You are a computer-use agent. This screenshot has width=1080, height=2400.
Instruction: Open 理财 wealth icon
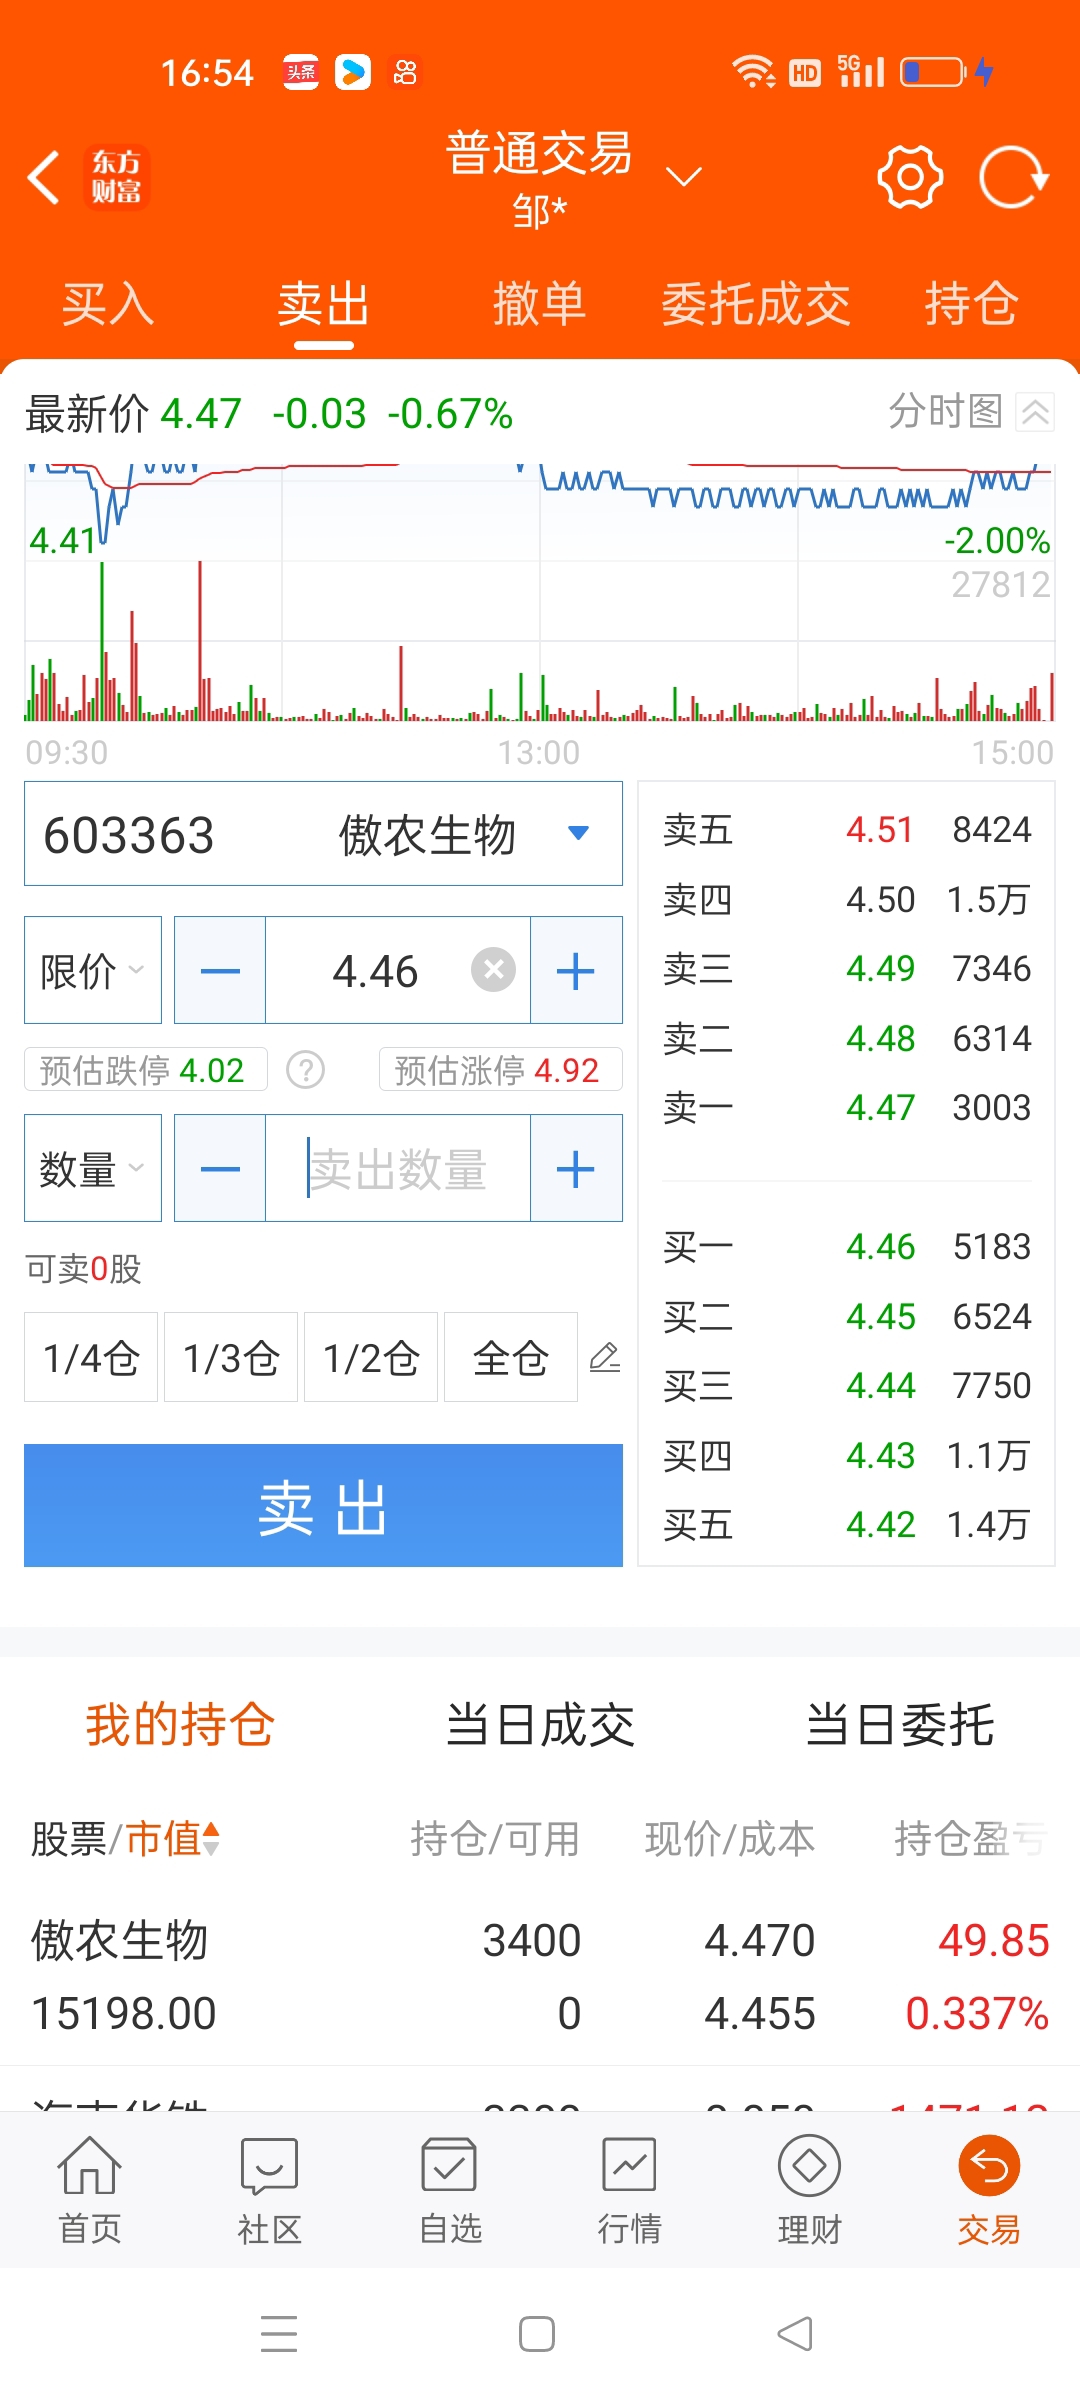click(809, 2190)
